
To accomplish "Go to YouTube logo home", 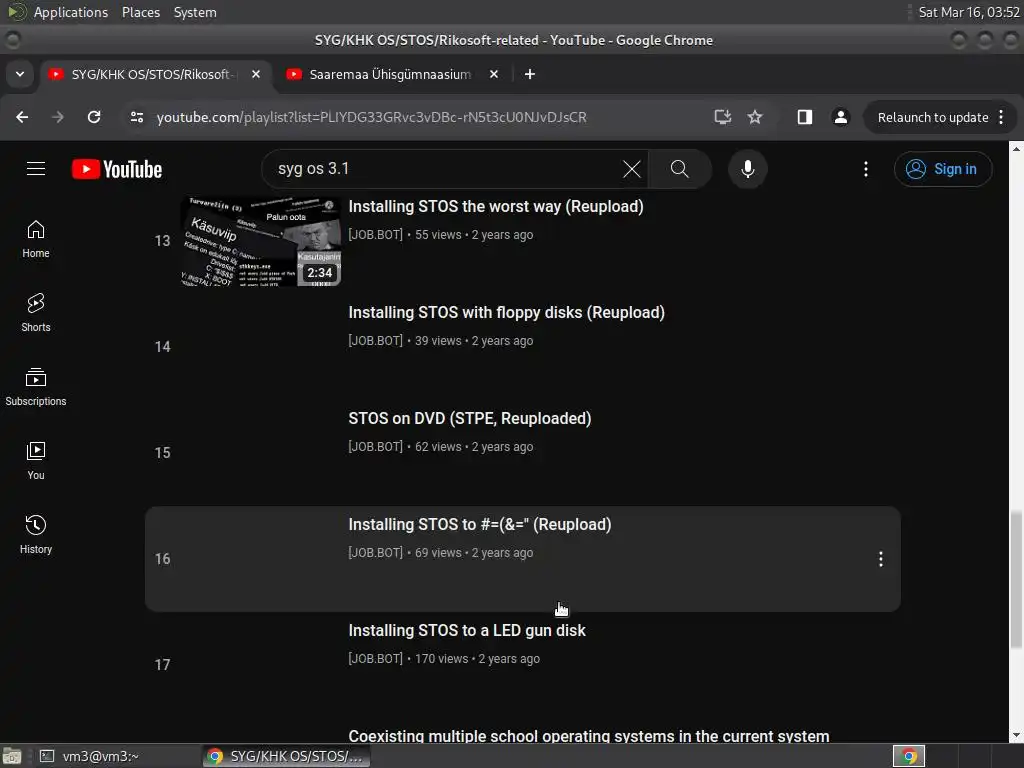I will point(117,169).
